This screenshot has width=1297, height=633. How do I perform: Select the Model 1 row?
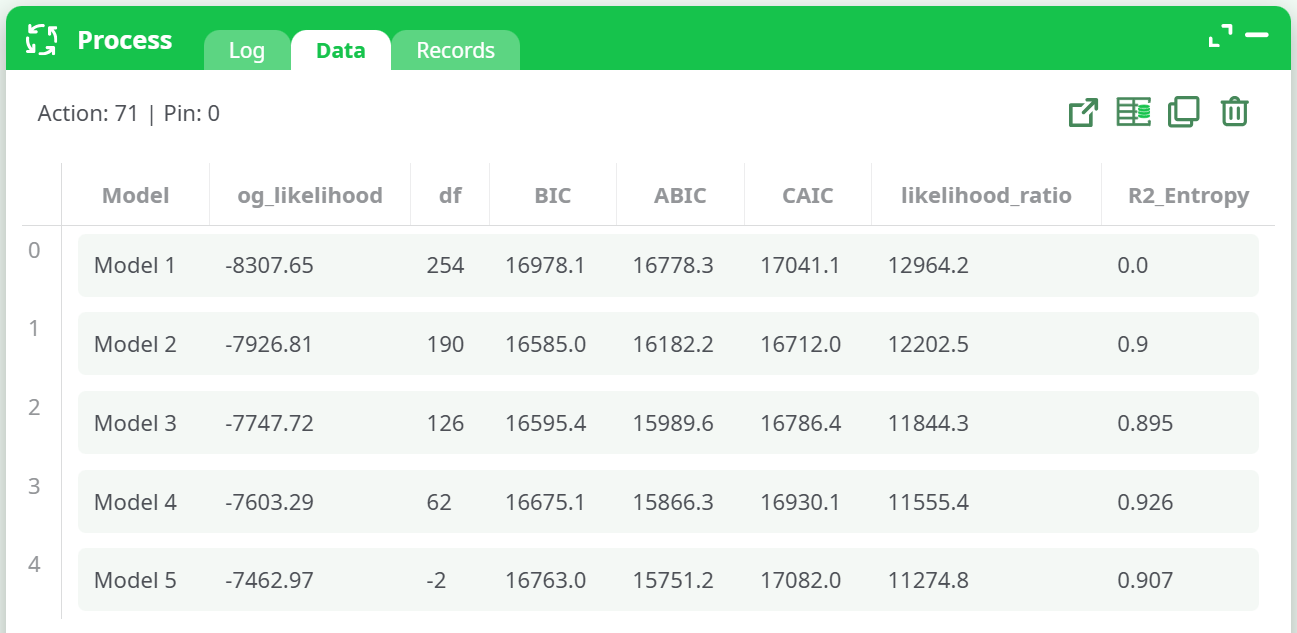point(668,266)
